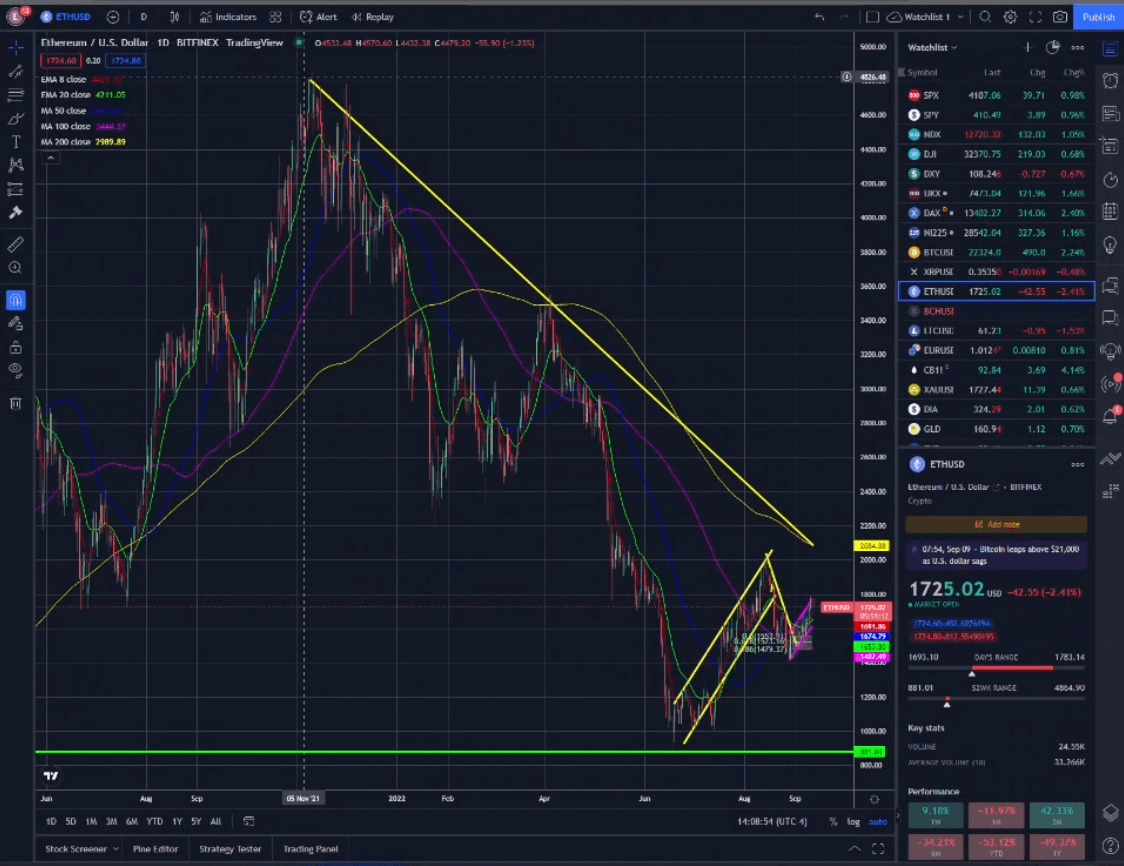Image resolution: width=1124 pixels, height=866 pixels.
Task: Switch to the Strategy Tester tab
Action: click(230, 849)
